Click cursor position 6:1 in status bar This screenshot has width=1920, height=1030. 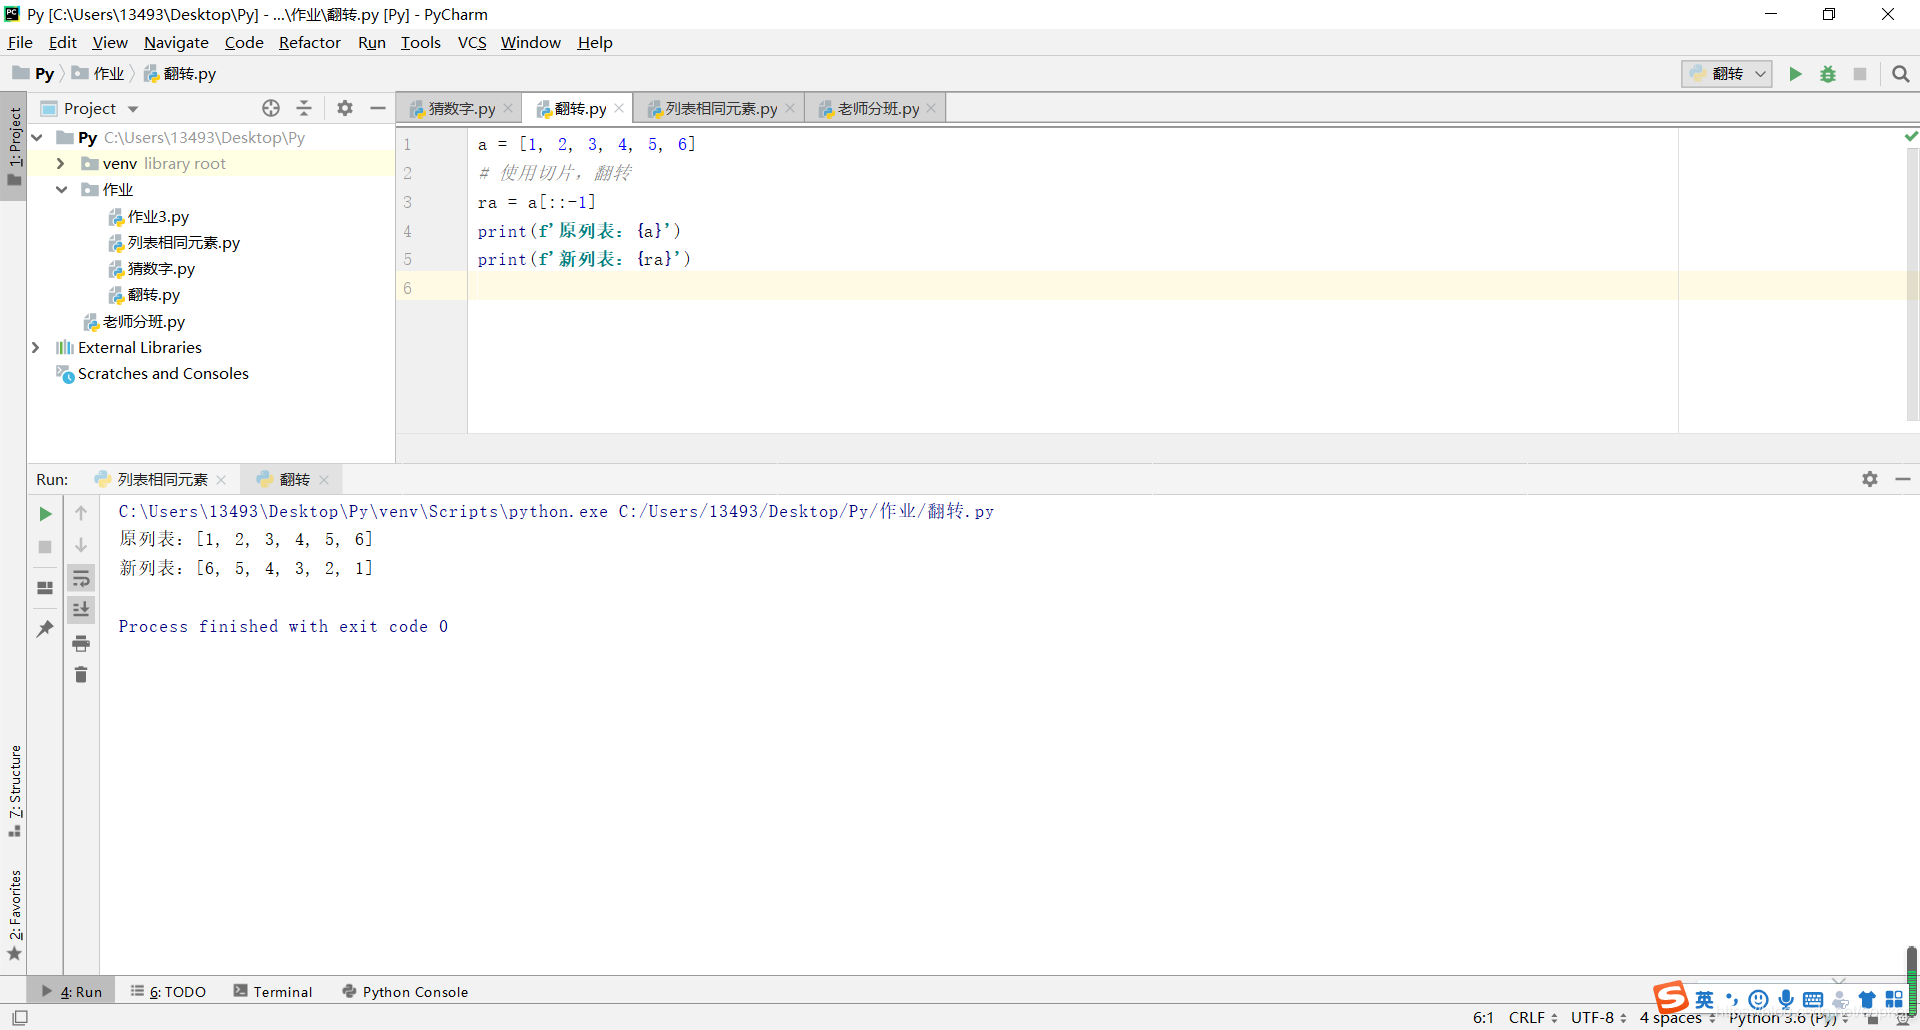coord(1483,1017)
